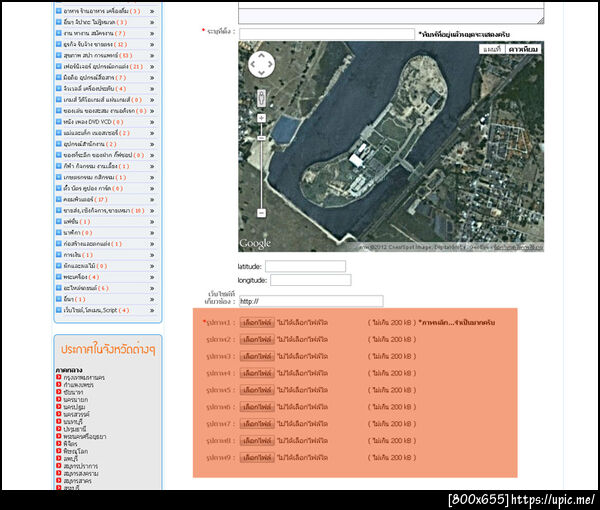Click the Google logo on the map
Viewport: 600px width, 510px height.
click(255, 243)
